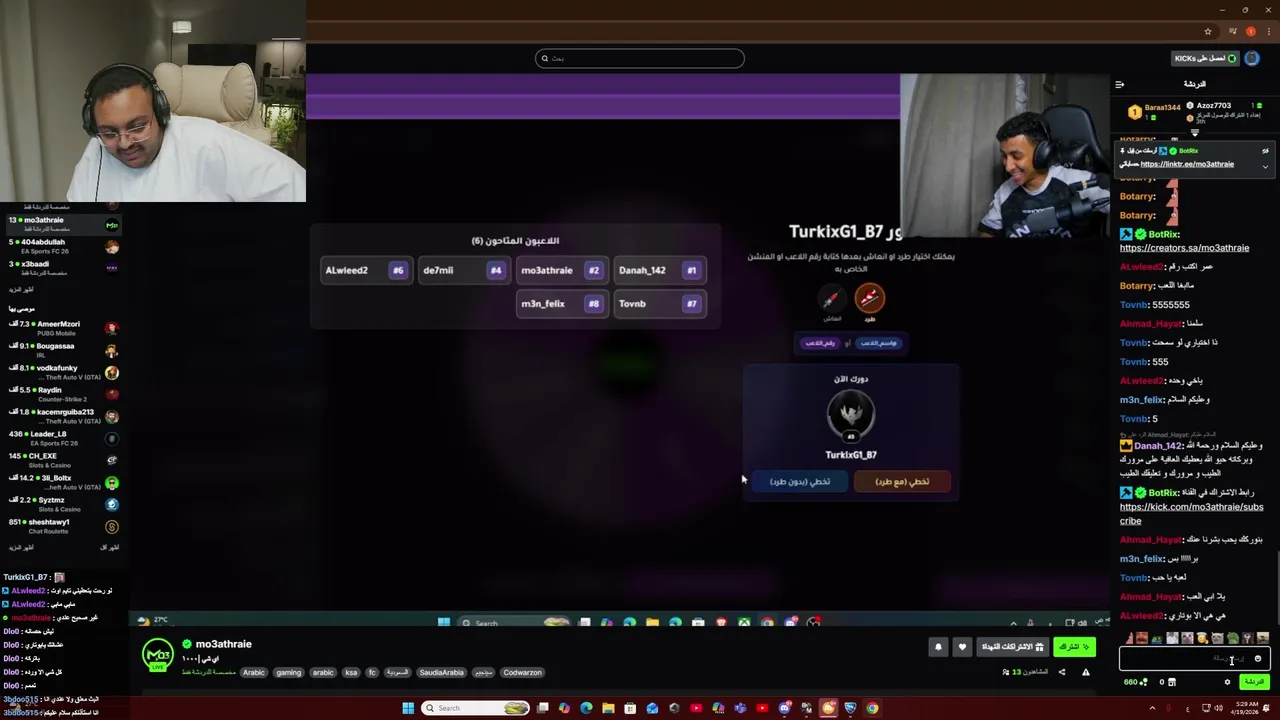Collapse the chat panel using the arrow icon

1119,84
